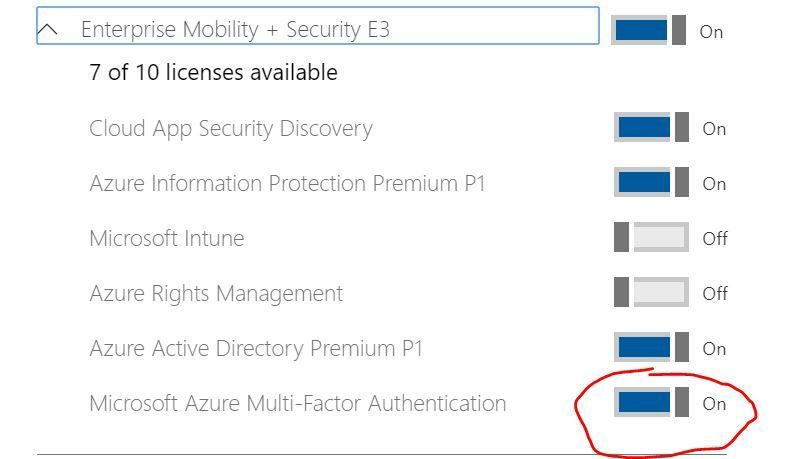The width and height of the screenshot is (806, 459).
Task: Select the Microsoft Intune service label
Action: pos(166,239)
